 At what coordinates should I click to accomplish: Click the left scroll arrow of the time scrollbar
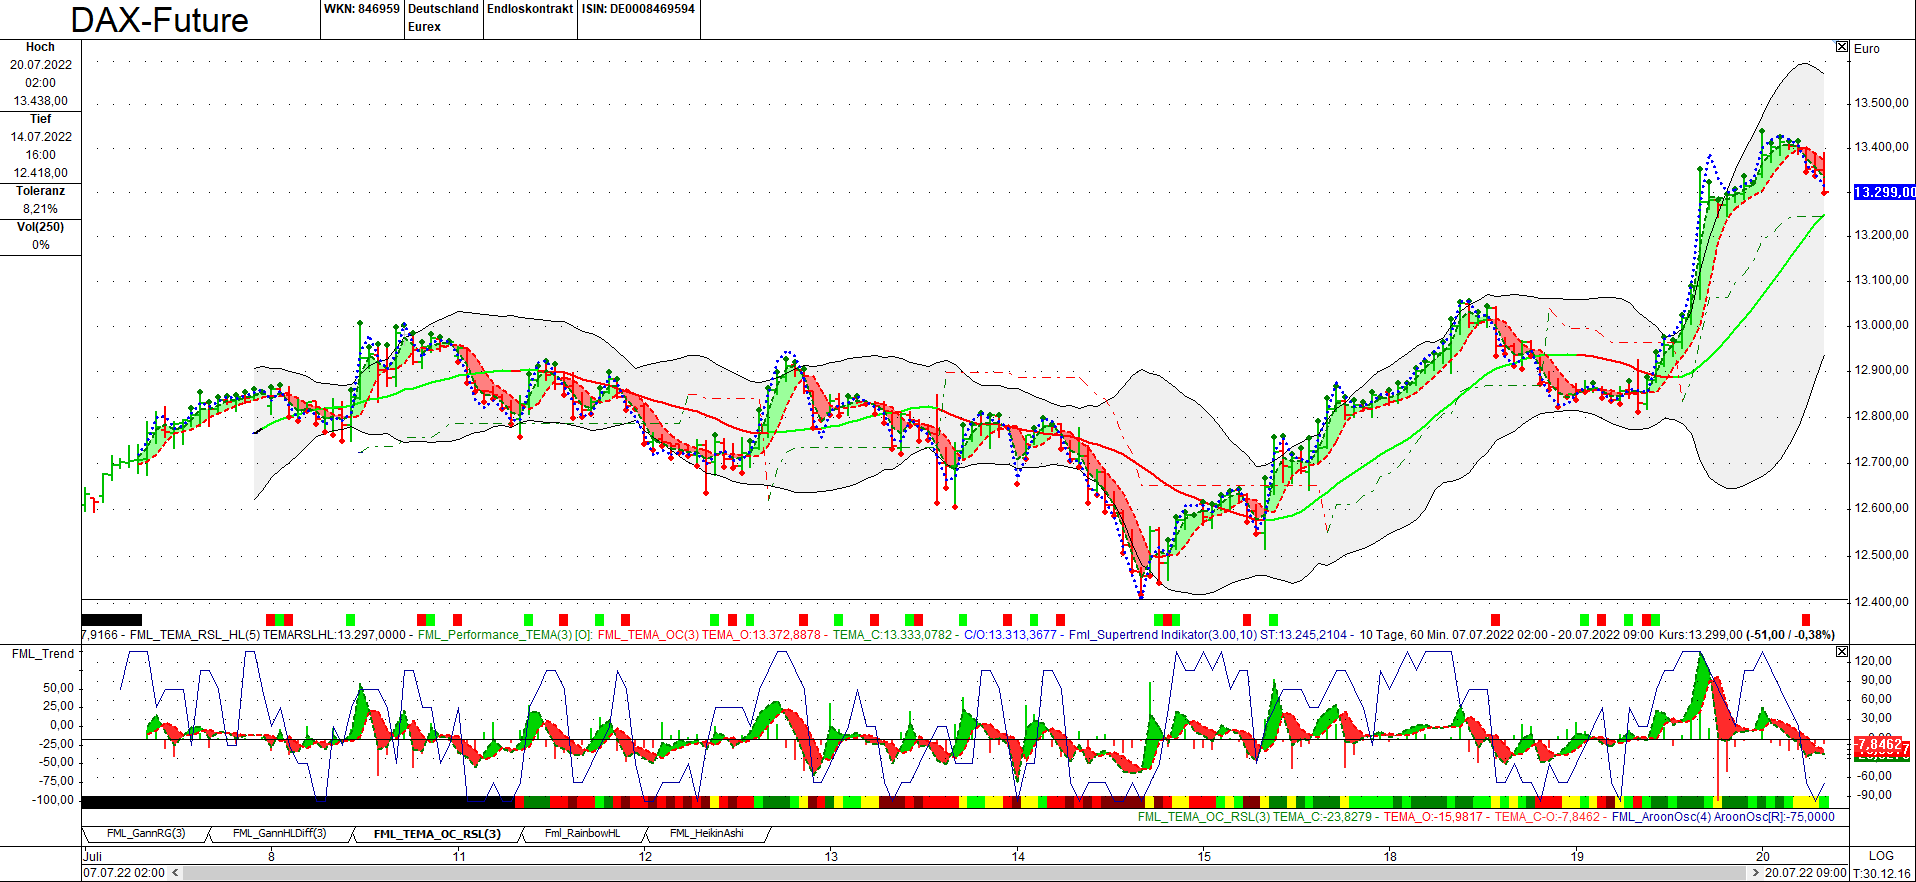176,873
